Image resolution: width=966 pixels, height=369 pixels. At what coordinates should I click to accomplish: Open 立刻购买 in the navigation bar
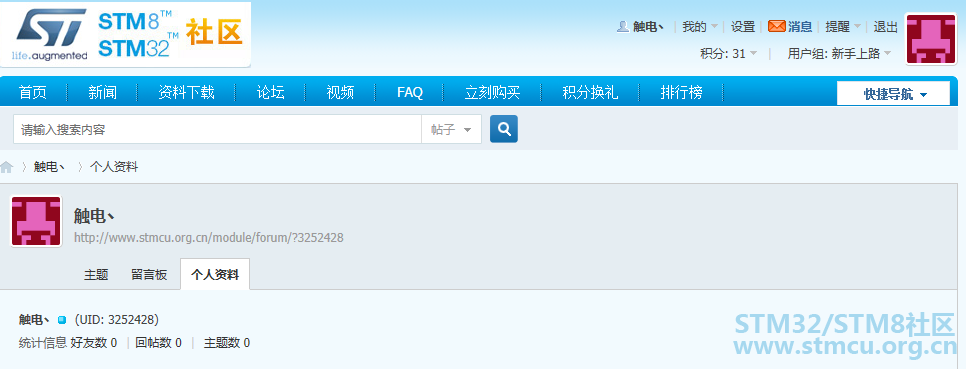492,93
